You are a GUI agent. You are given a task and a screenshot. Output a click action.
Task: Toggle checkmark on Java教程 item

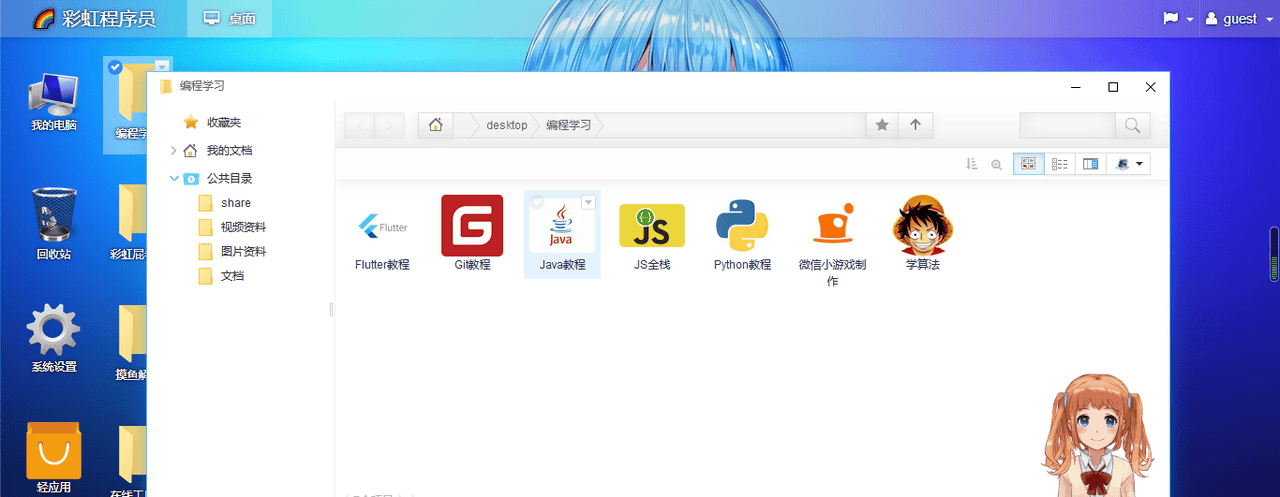pyautogui.click(x=537, y=202)
